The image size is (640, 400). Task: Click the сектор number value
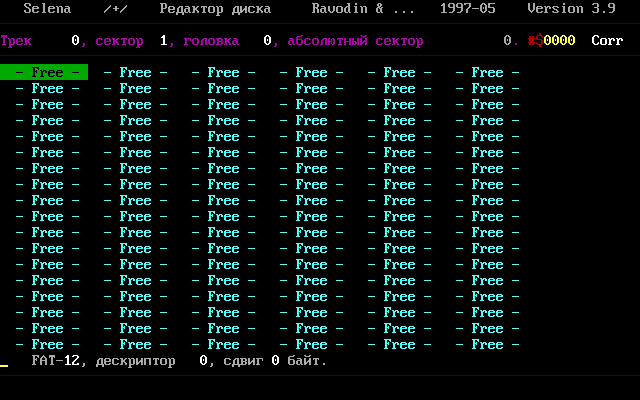point(163,41)
